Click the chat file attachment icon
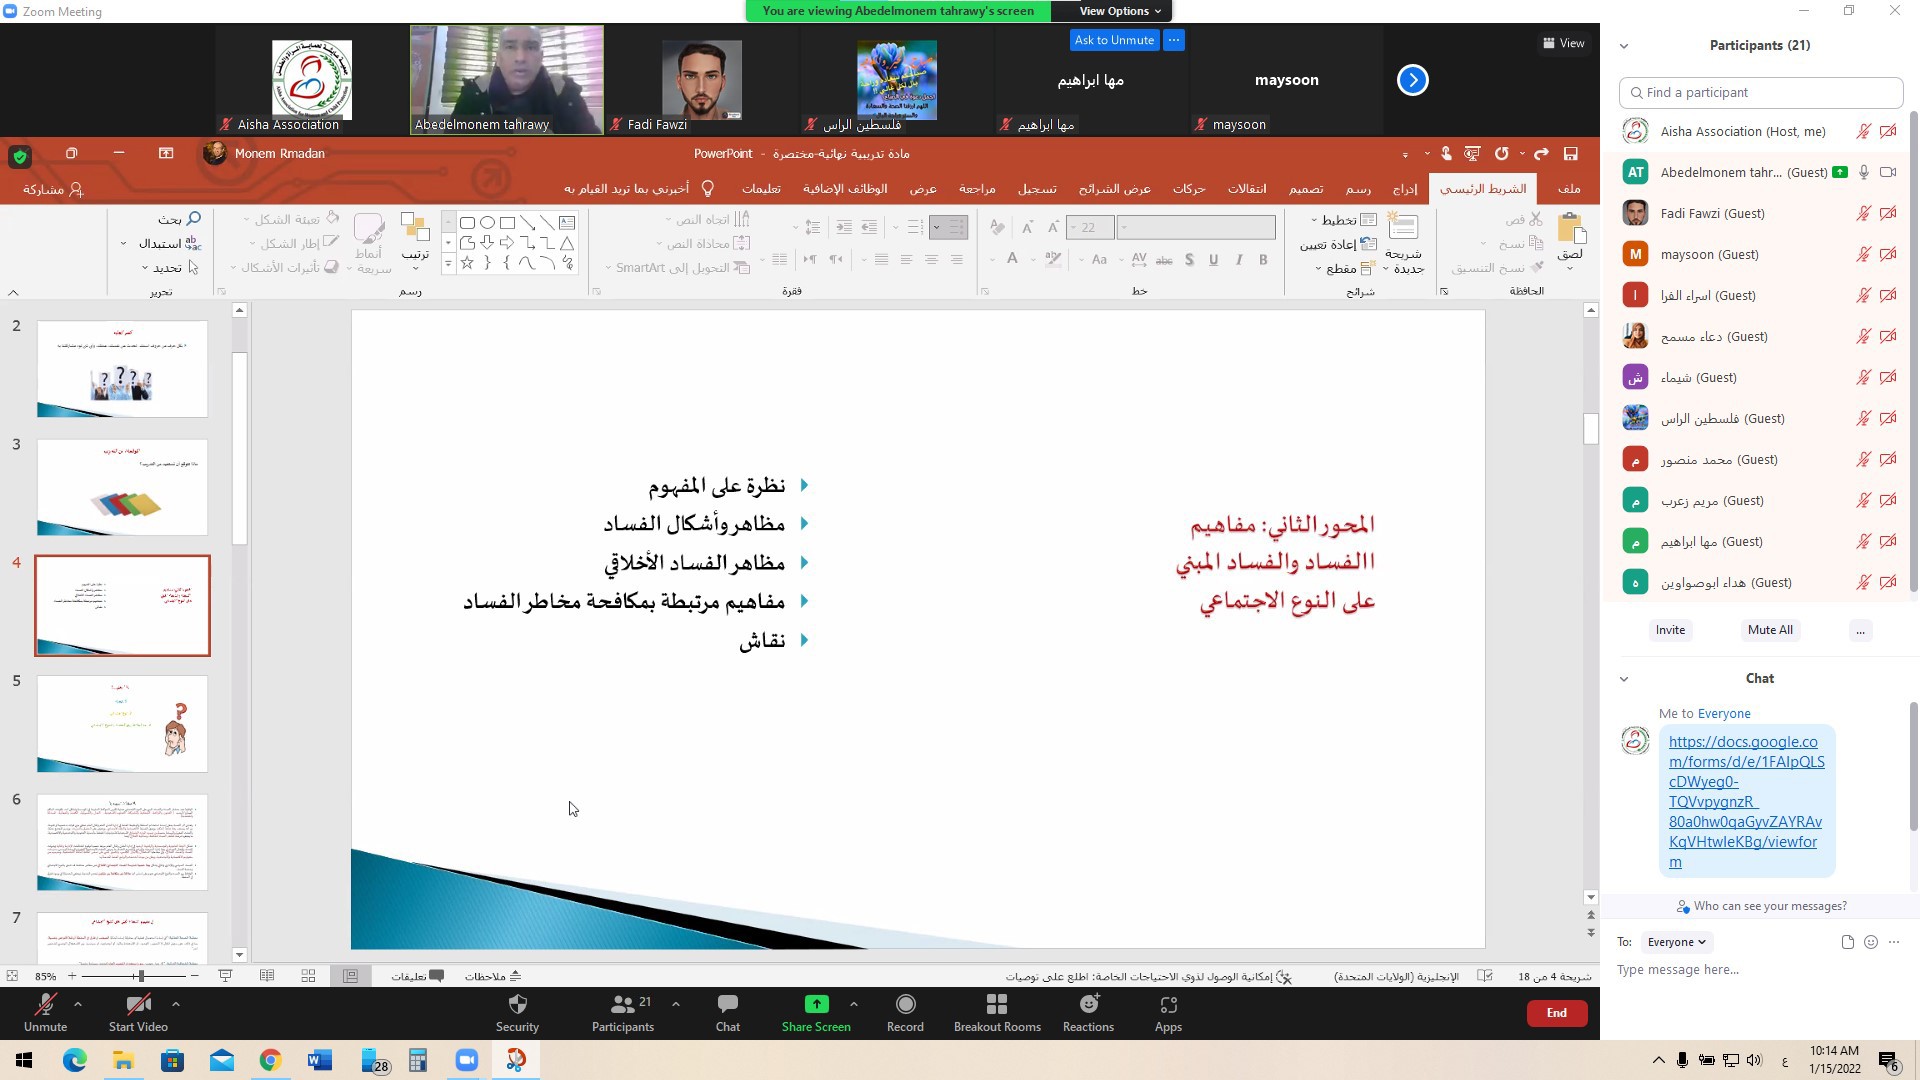The width and height of the screenshot is (1920, 1080). (1847, 942)
